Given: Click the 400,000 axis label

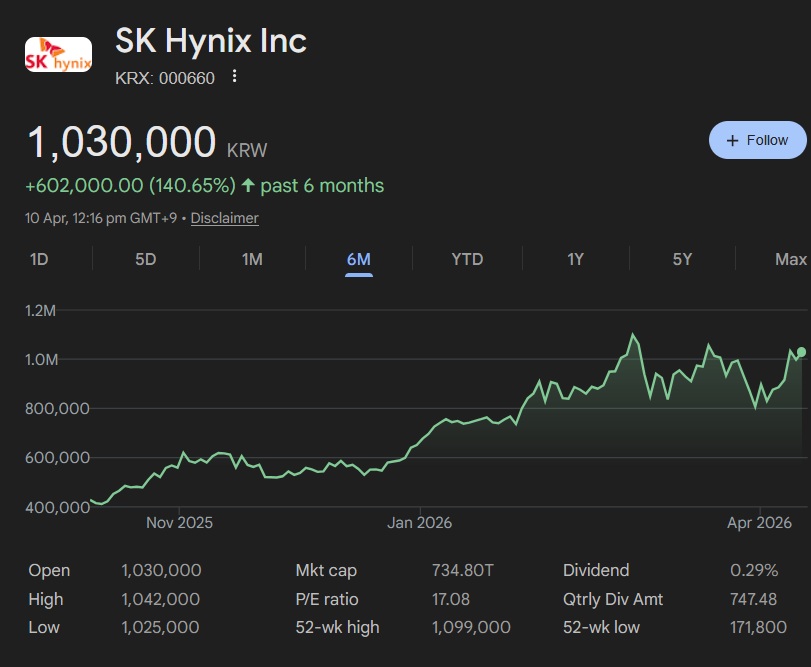Looking at the screenshot, I should tap(57, 507).
